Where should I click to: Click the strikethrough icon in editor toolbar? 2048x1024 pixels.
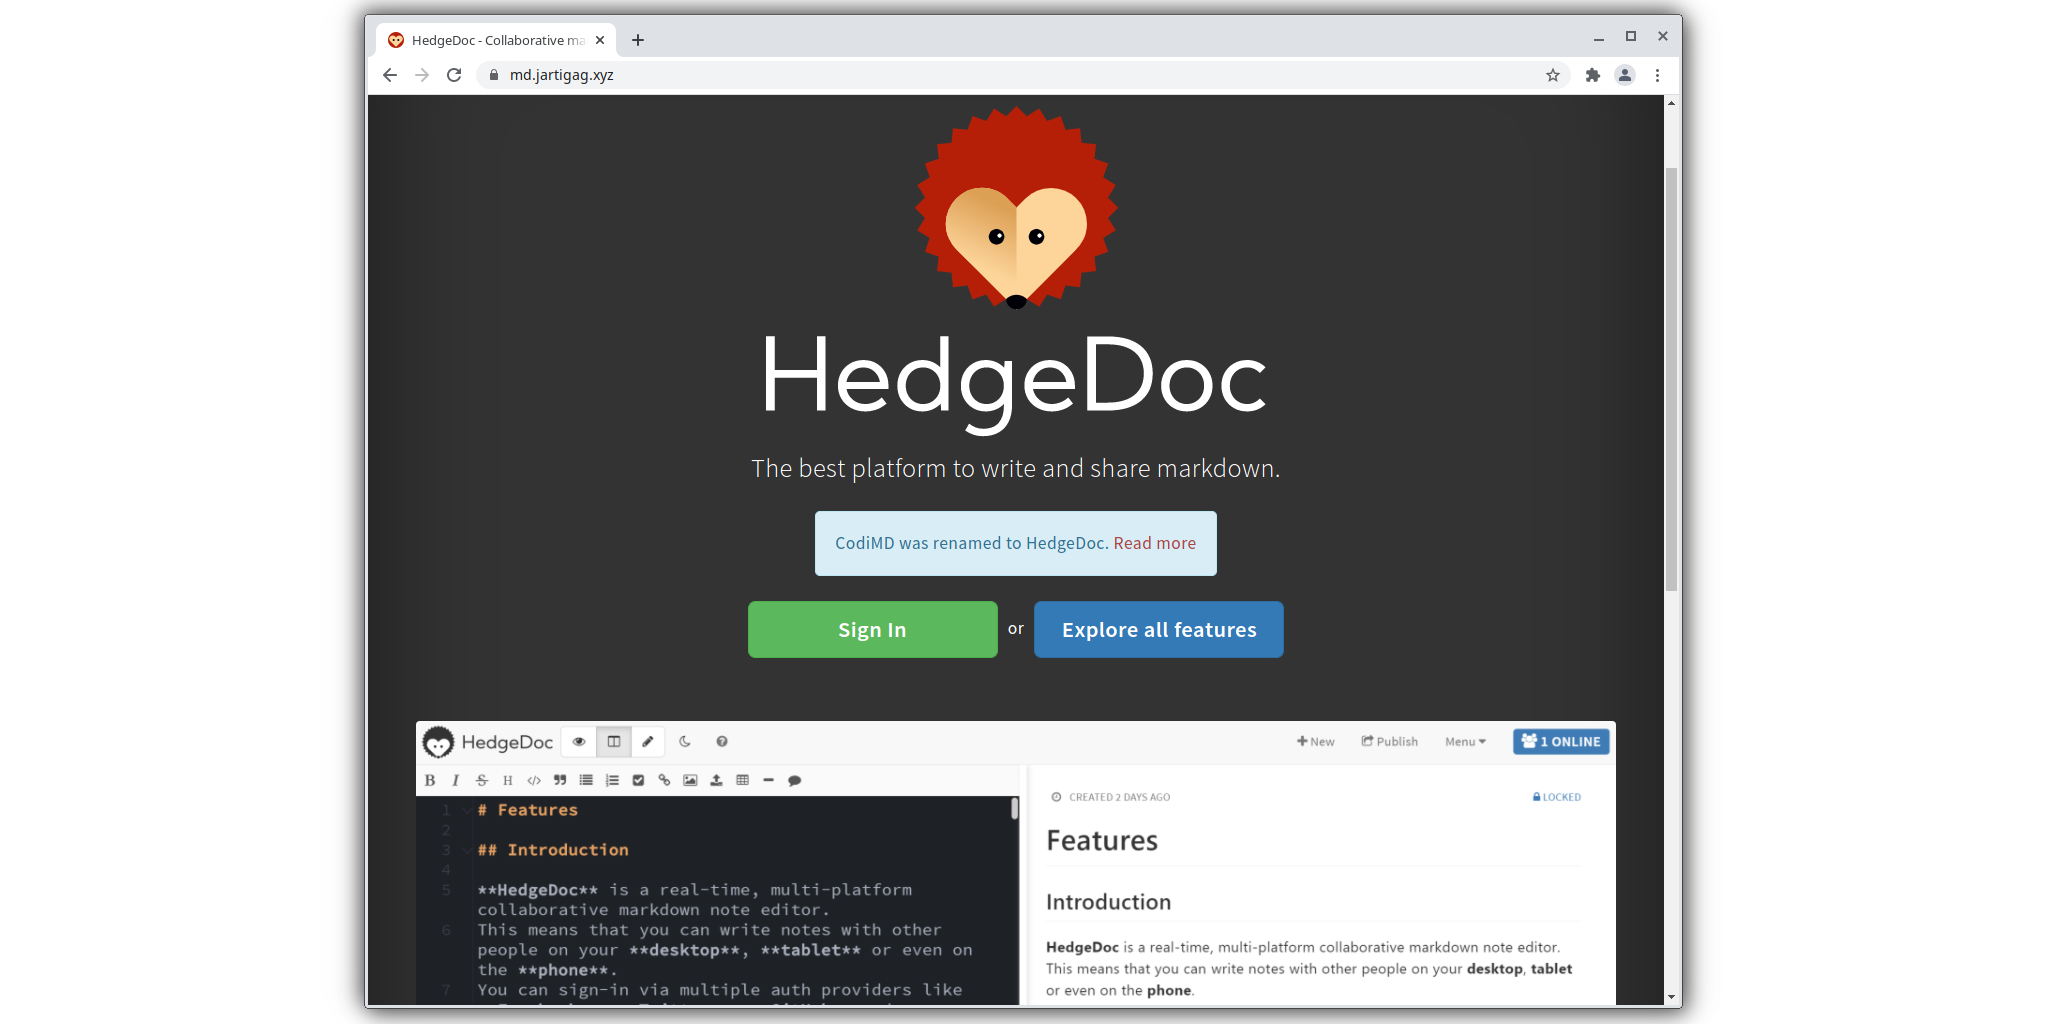click(x=482, y=780)
